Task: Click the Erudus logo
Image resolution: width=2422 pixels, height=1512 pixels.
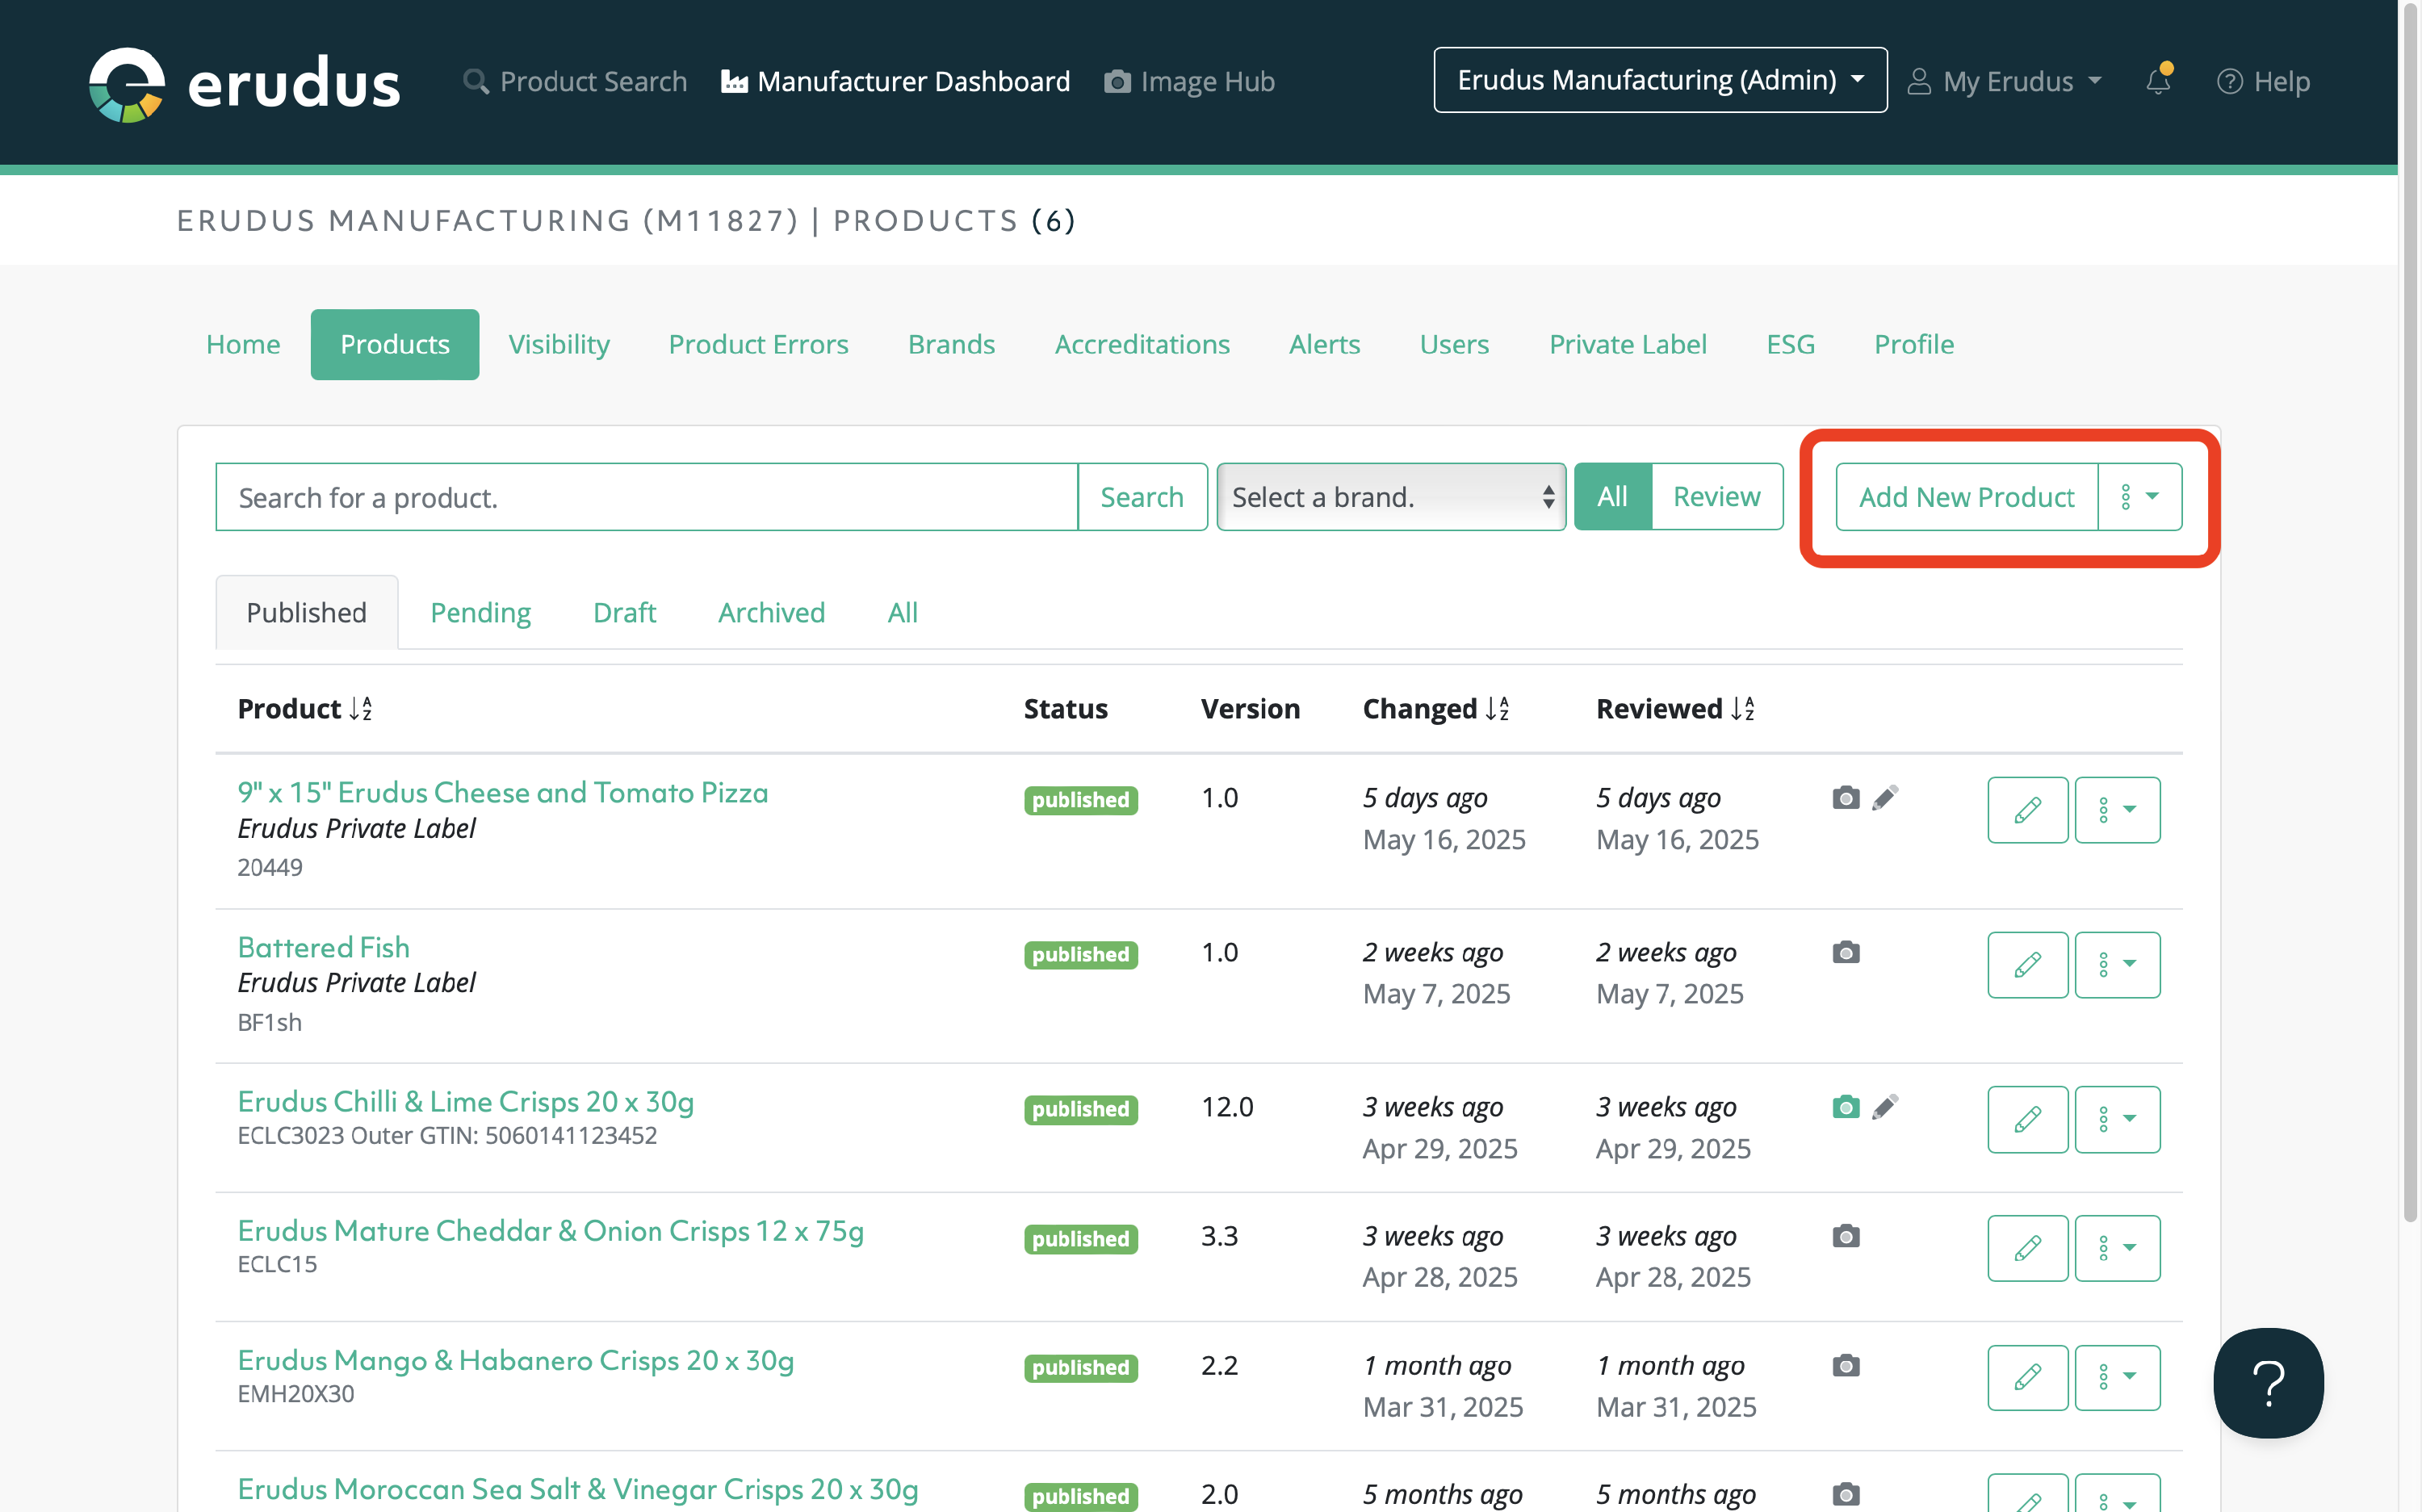Action: (x=245, y=84)
